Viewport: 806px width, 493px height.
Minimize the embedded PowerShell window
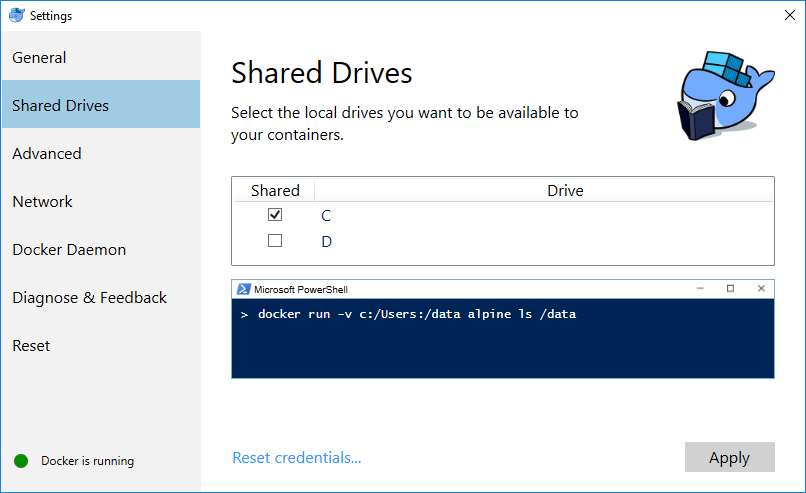point(699,288)
